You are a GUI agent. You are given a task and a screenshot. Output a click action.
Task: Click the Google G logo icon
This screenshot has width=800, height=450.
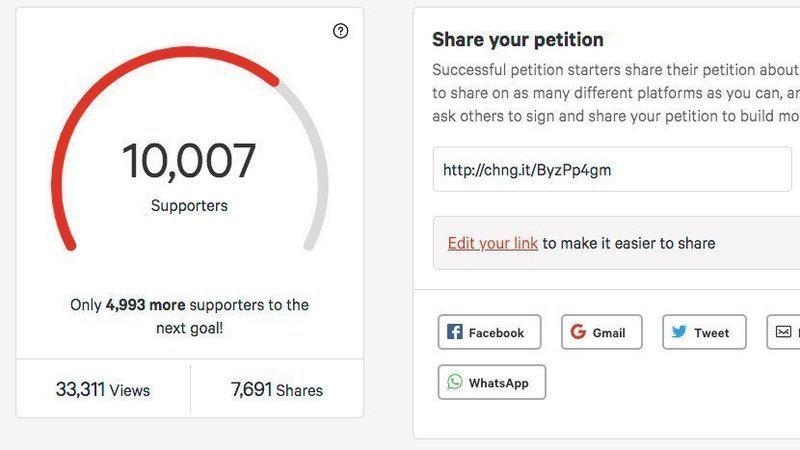click(578, 332)
